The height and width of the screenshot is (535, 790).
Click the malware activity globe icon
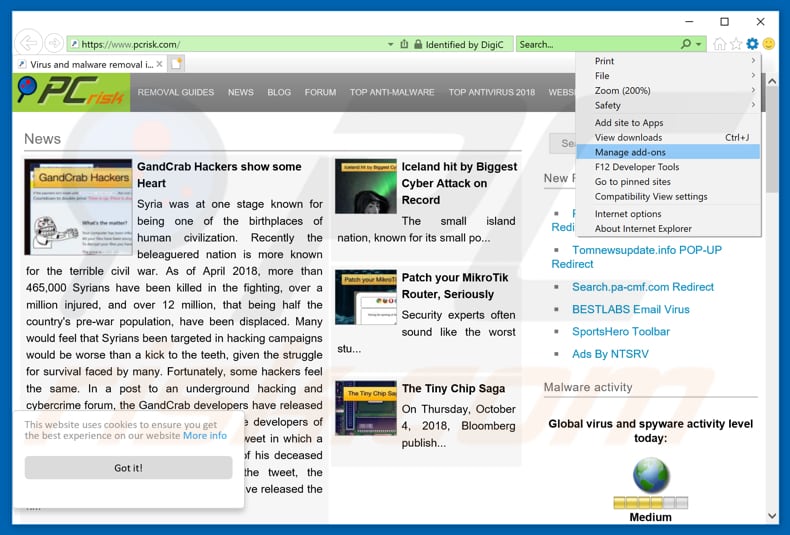coord(650,476)
